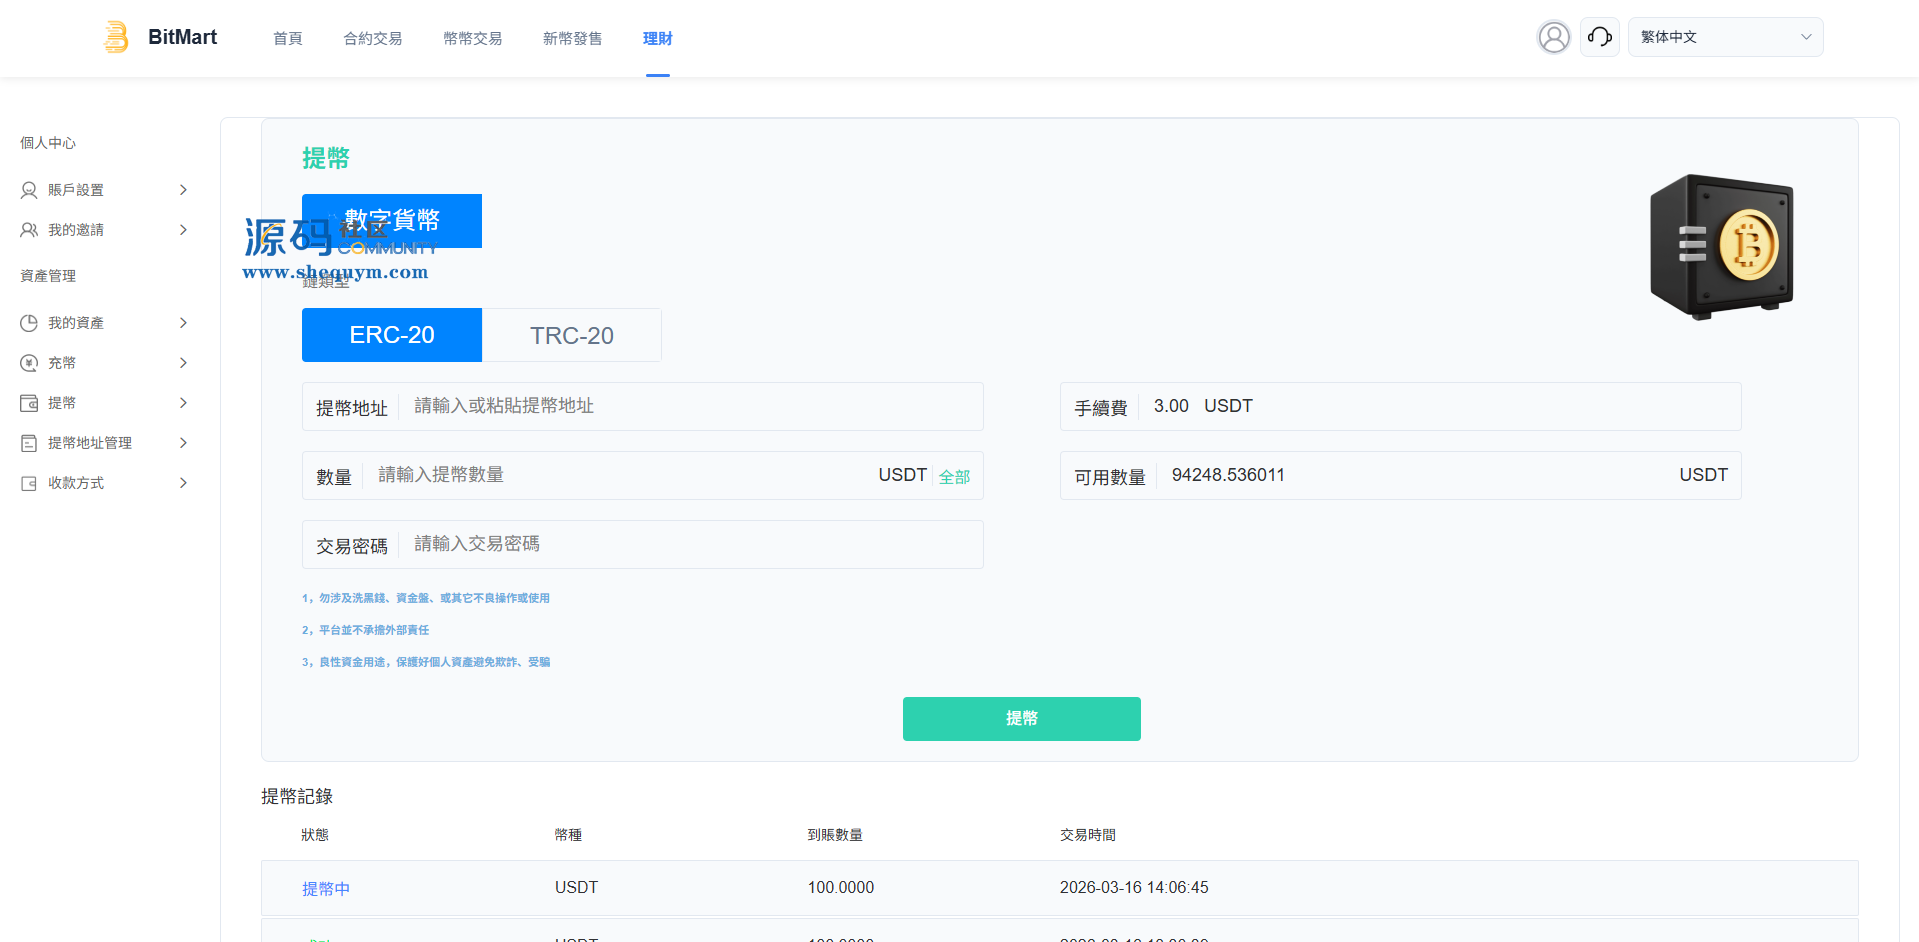Click the 我的邀請 people icon in sidebar

pyautogui.click(x=29, y=230)
